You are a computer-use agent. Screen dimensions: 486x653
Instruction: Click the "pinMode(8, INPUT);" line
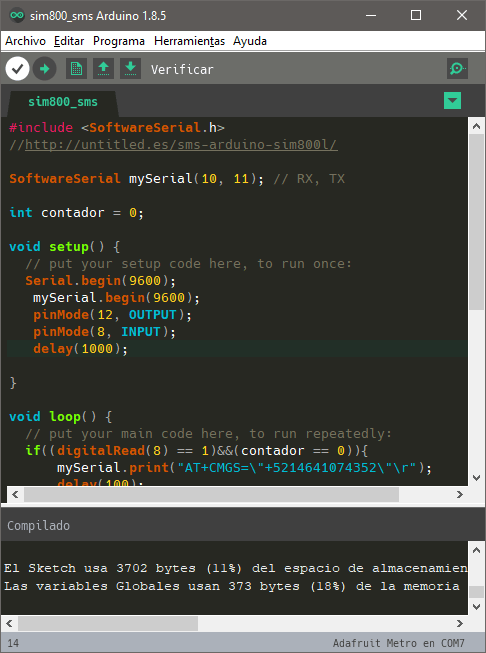click(105, 332)
